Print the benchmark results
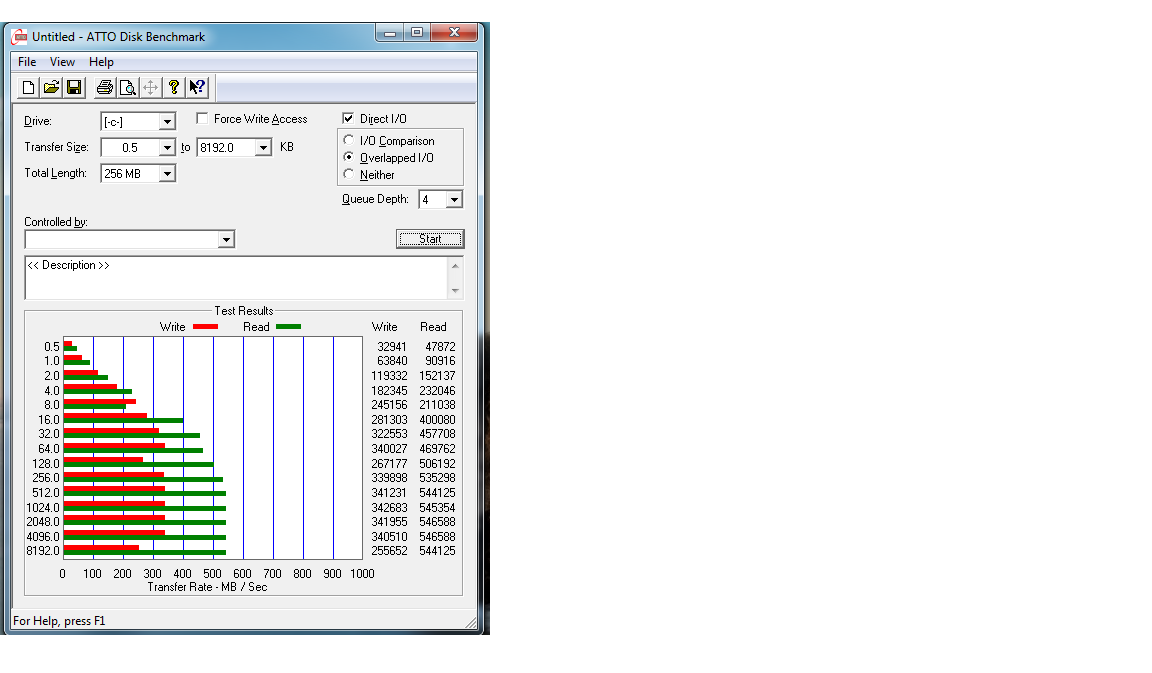Viewport: 1152px width, 673px height. (x=105, y=88)
